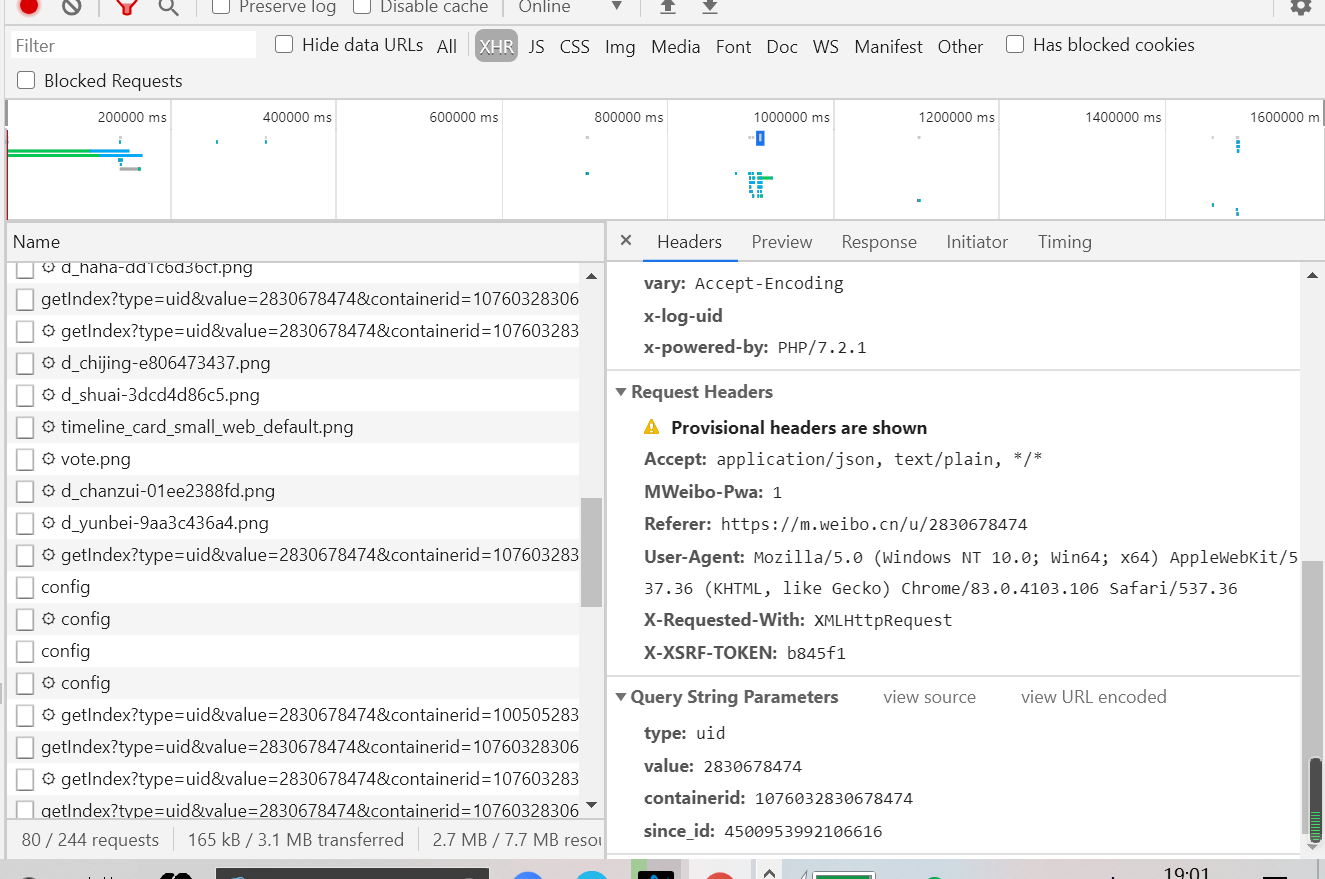1325x879 pixels.
Task: Open the Initiator tab
Action: tap(977, 242)
